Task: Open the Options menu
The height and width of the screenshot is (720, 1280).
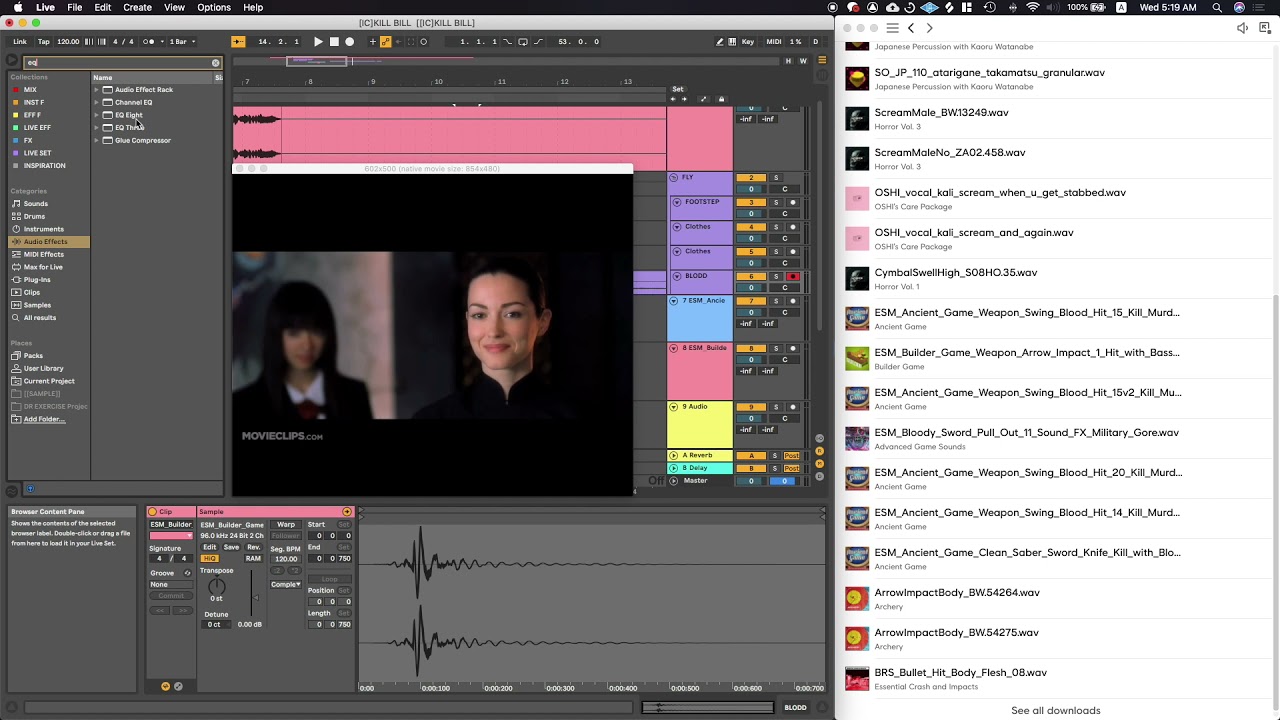Action: pyautogui.click(x=214, y=7)
